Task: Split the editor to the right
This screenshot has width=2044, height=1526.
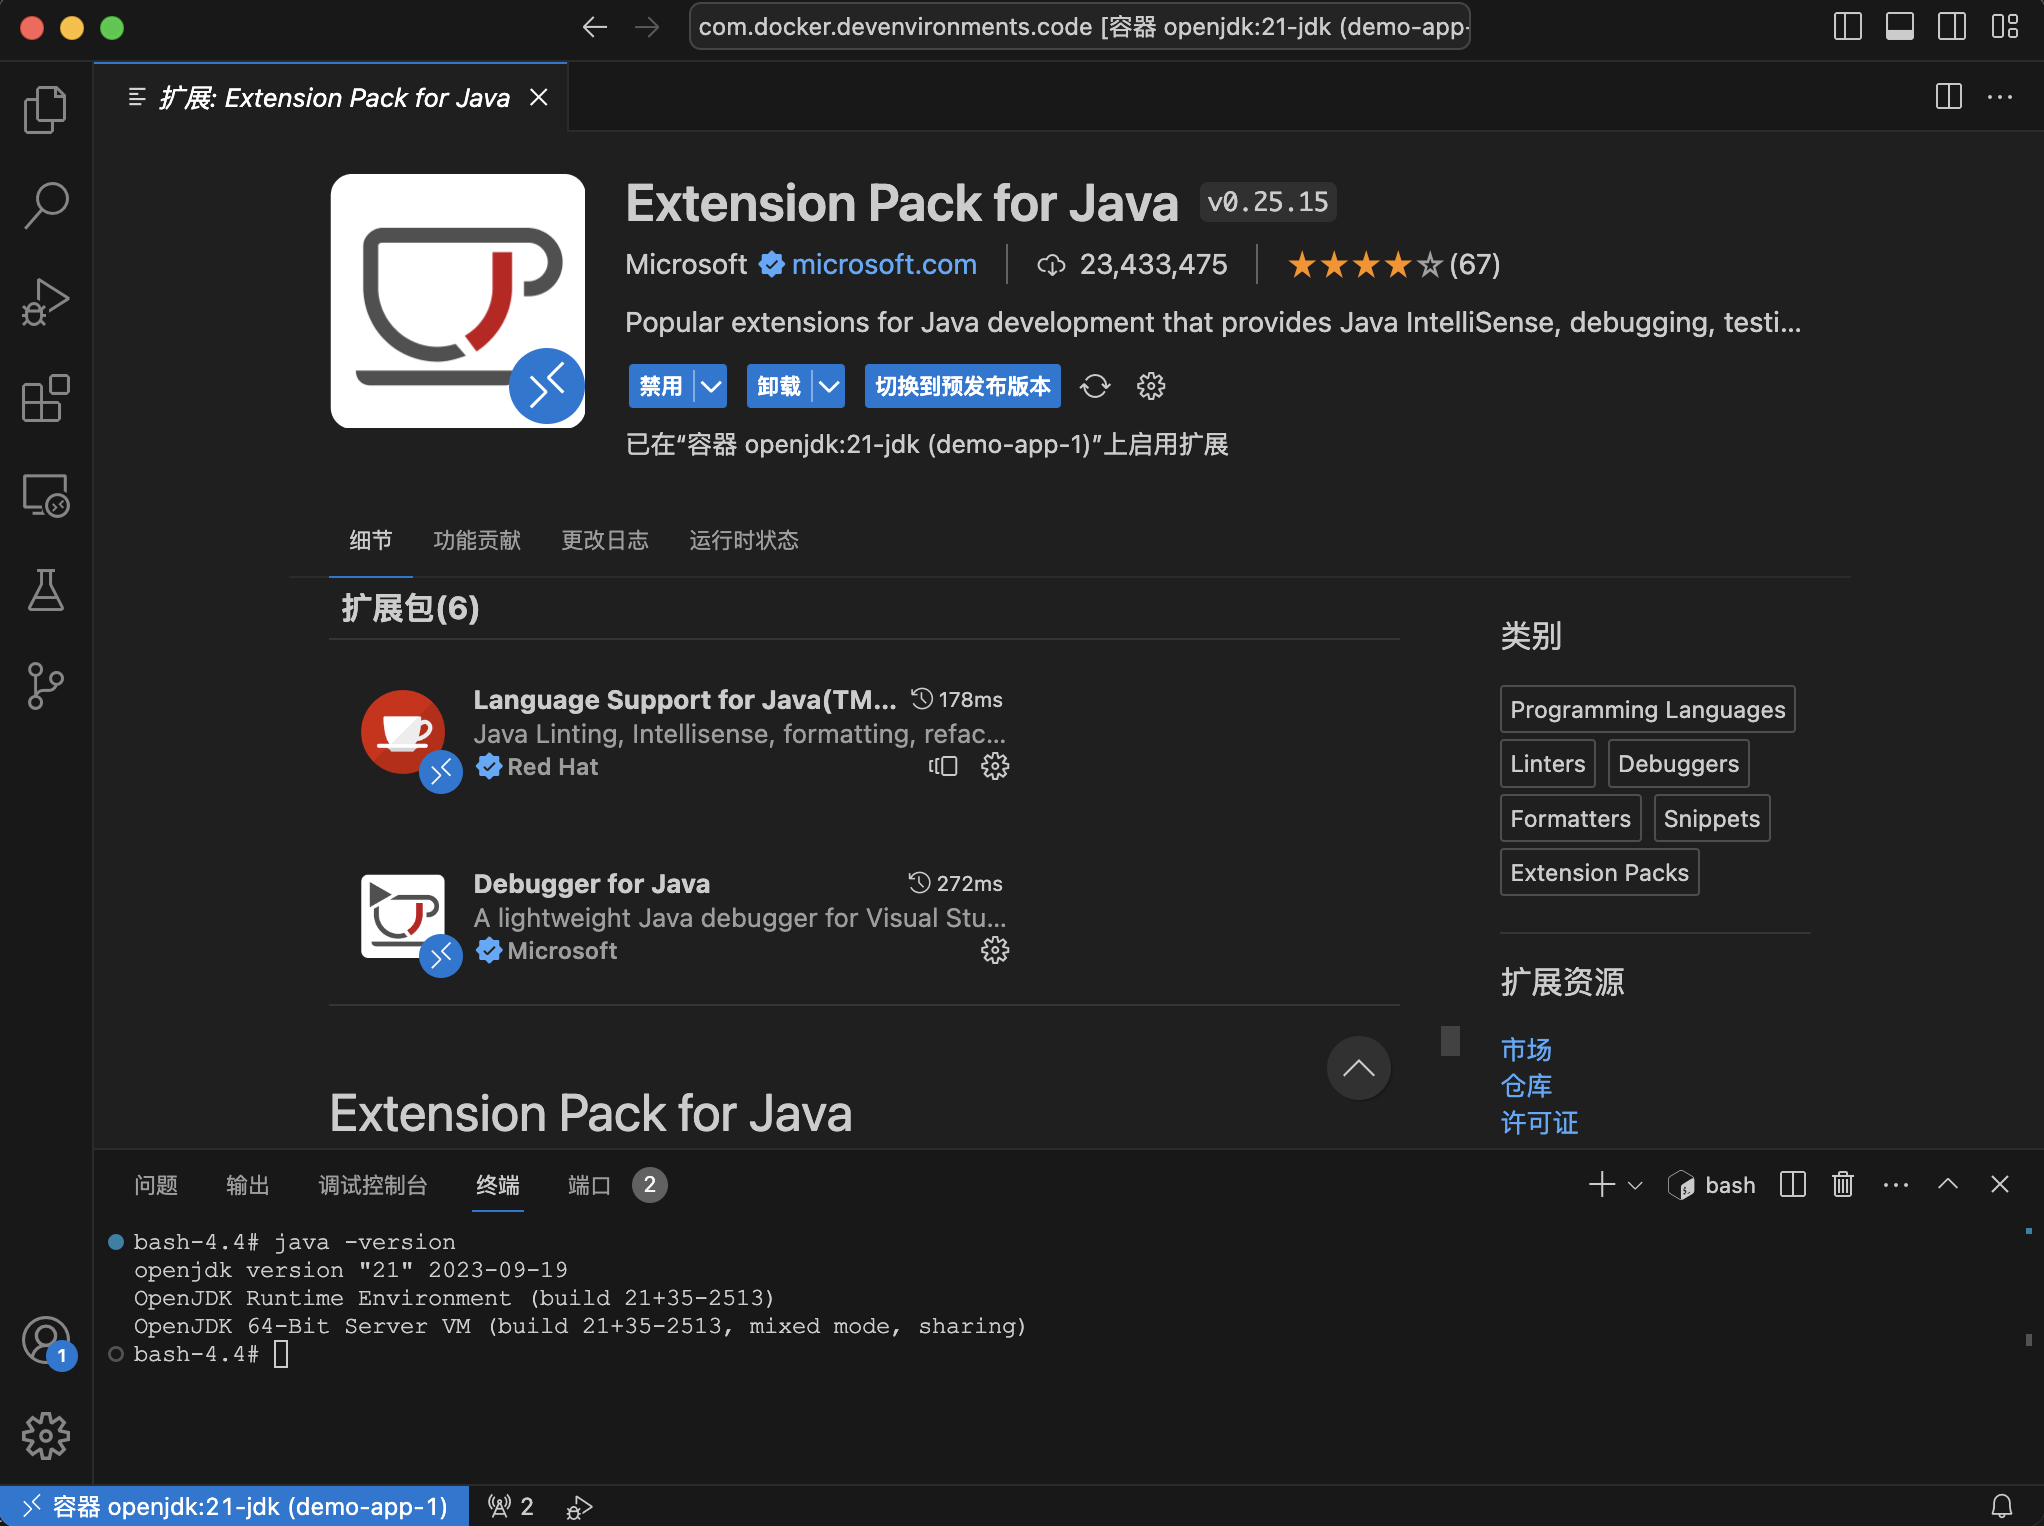Action: 1949,97
